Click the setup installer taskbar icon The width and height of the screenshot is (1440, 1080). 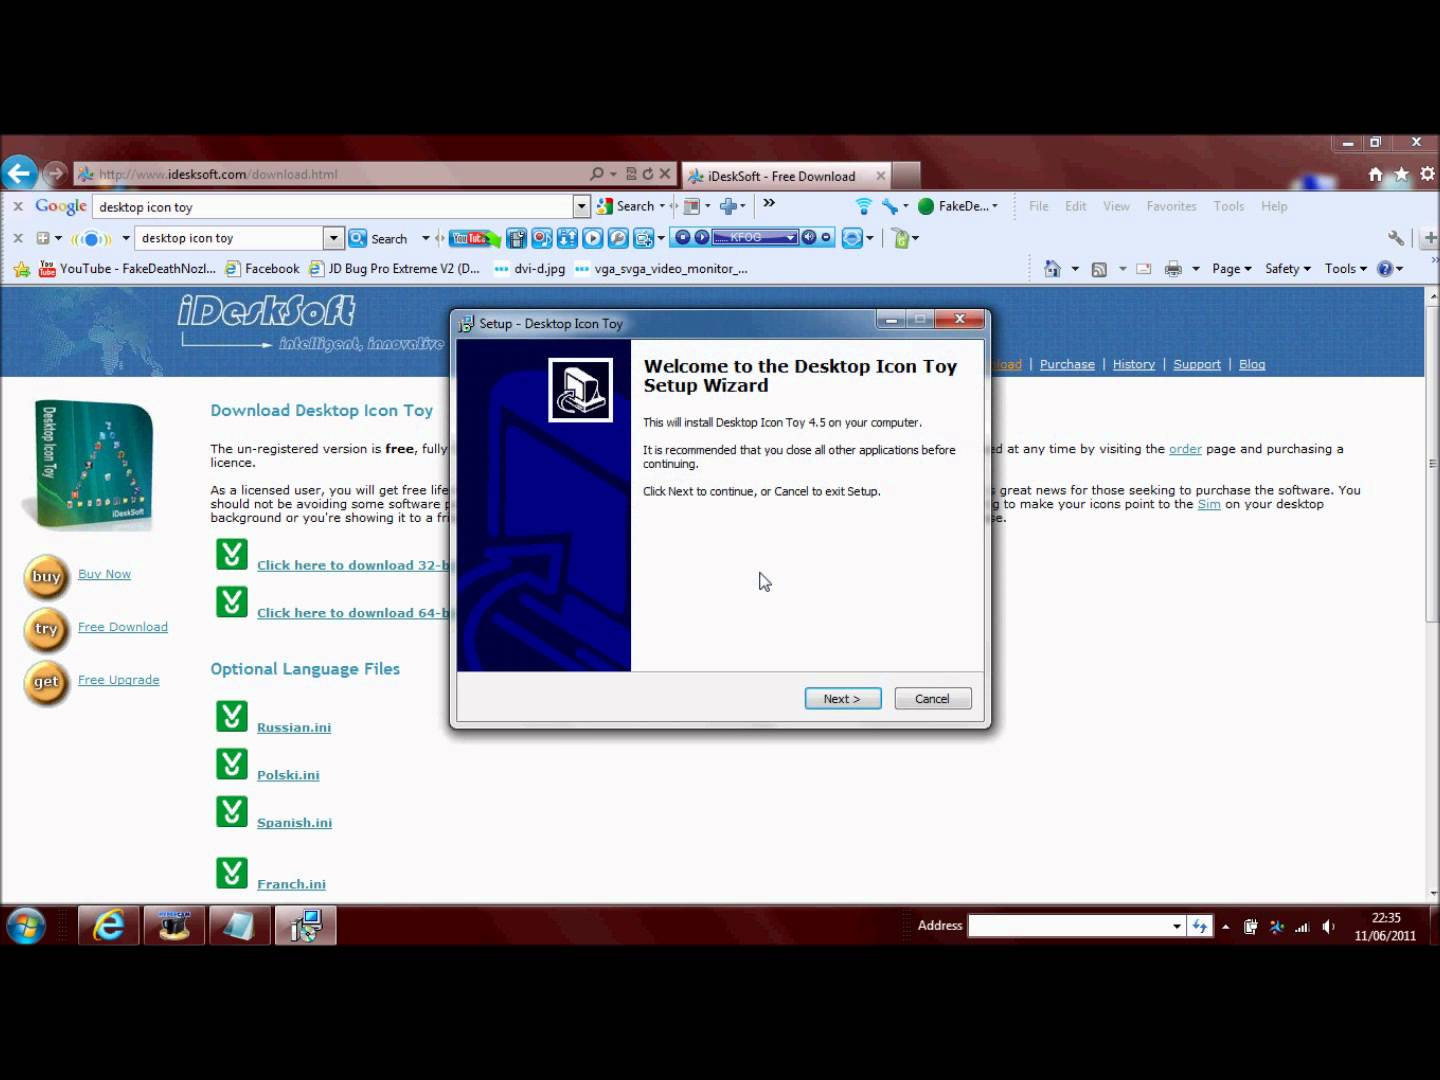(306, 926)
